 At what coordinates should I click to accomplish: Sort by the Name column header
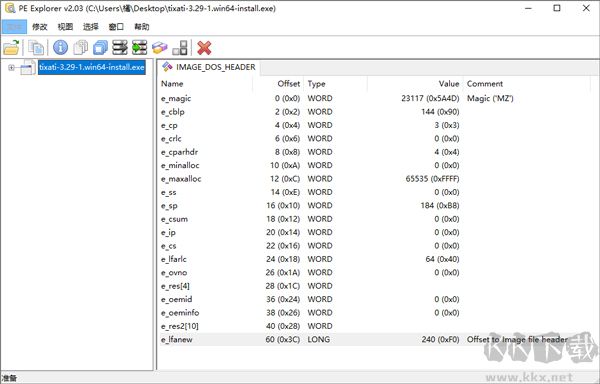pyautogui.click(x=205, y=84)
